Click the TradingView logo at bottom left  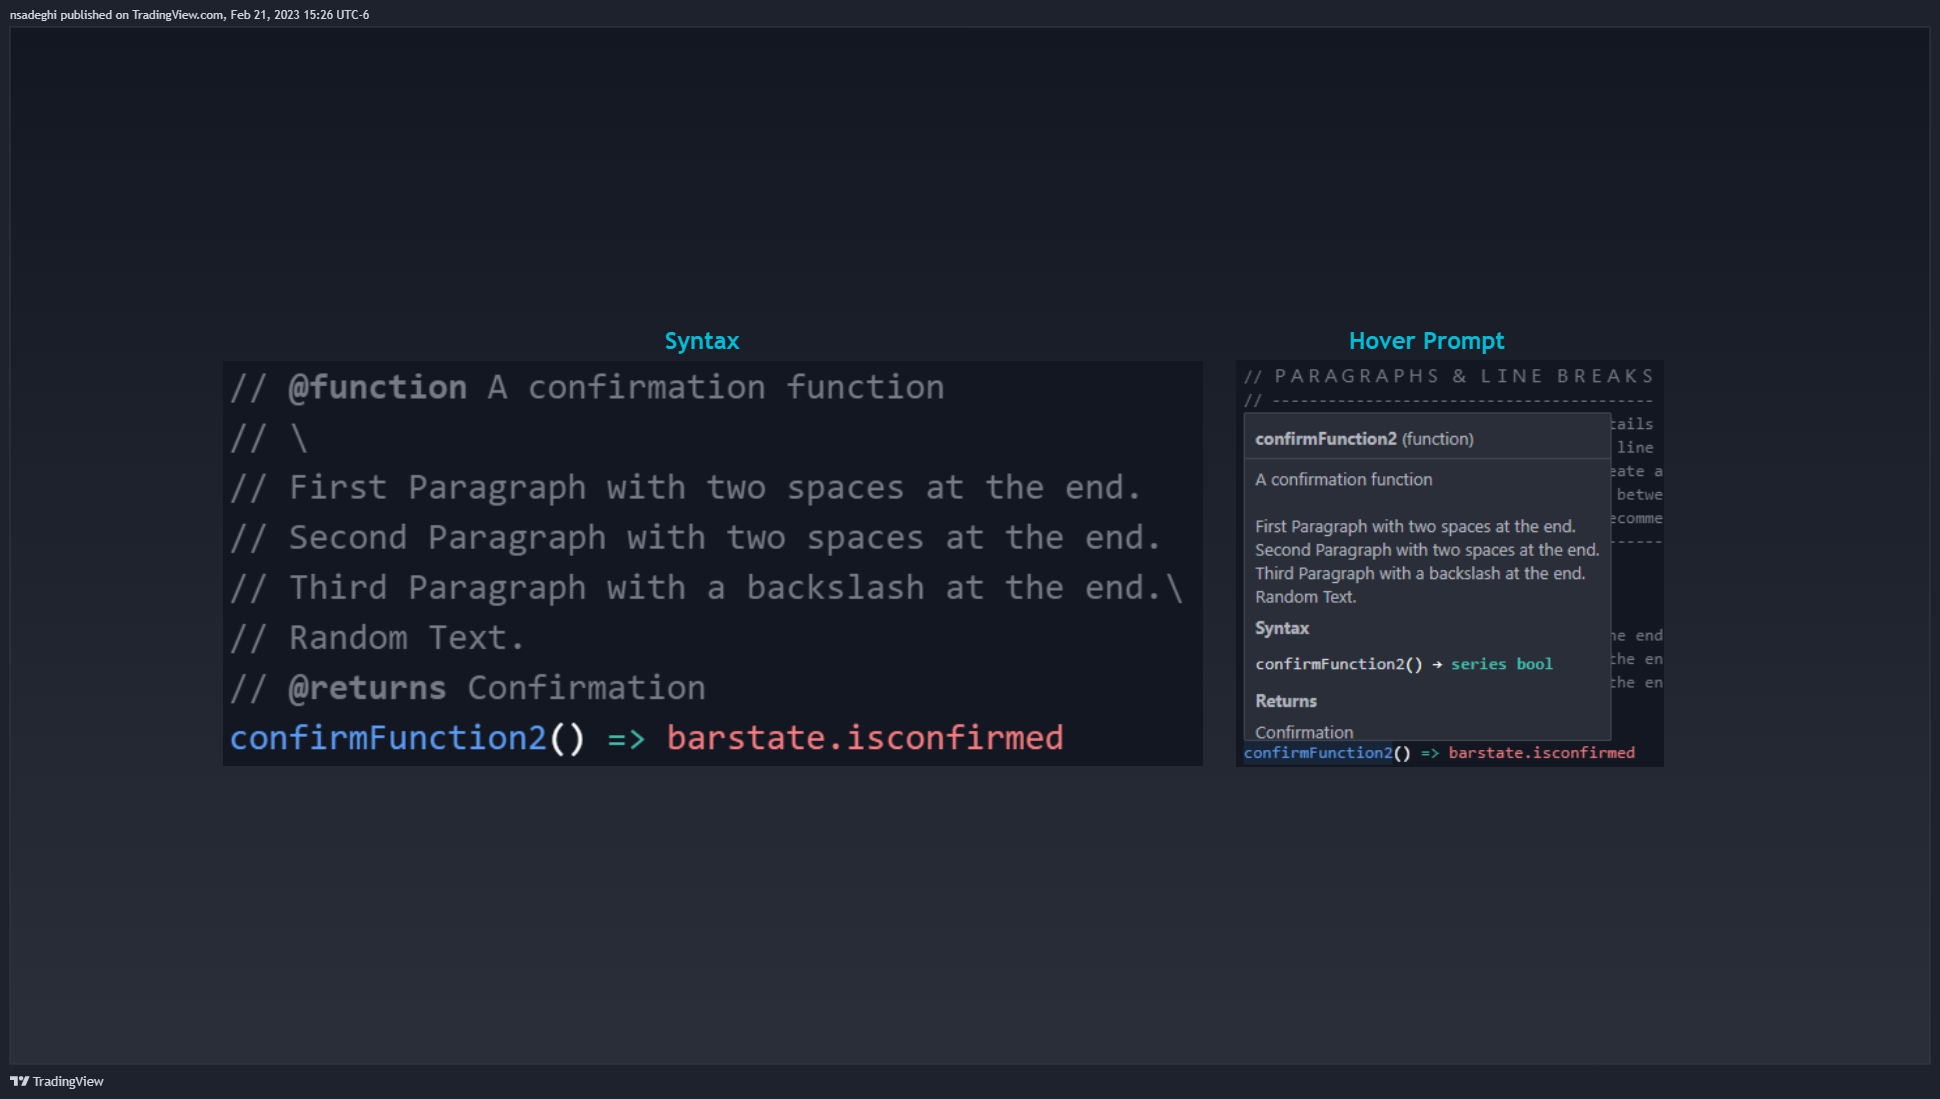(x=57, y=1081)
